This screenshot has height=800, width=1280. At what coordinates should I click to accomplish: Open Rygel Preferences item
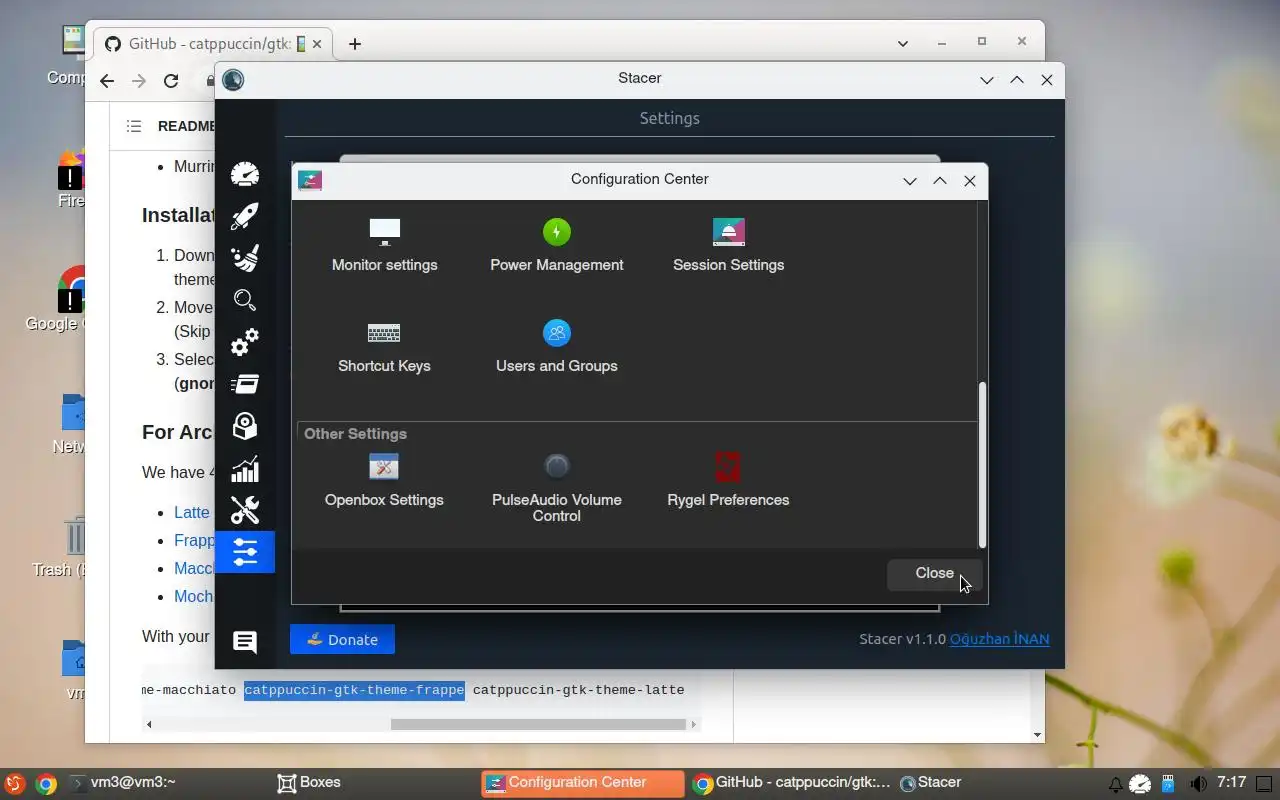pyautogui.click(x=728, y=481)
